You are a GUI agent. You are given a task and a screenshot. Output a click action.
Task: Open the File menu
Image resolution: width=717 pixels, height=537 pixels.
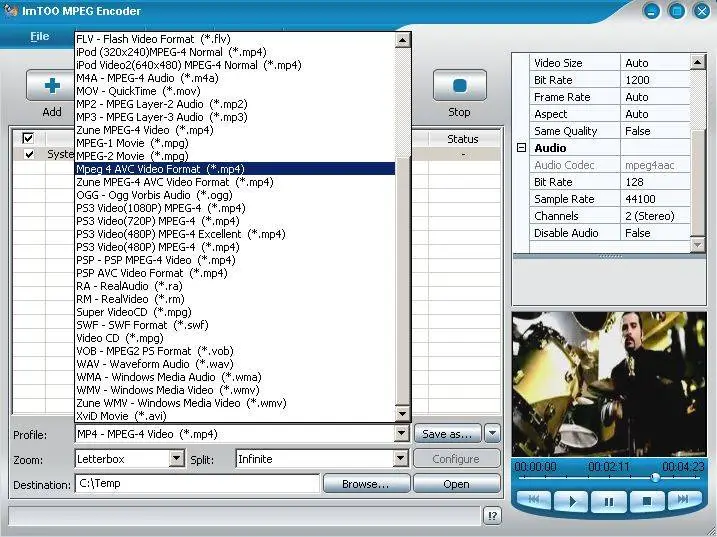40,36
